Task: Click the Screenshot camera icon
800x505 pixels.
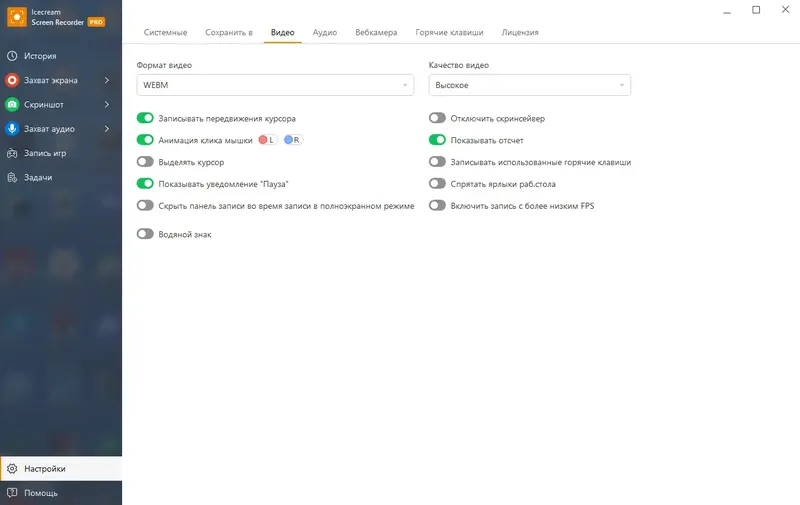Action: [x=12, y=104]
